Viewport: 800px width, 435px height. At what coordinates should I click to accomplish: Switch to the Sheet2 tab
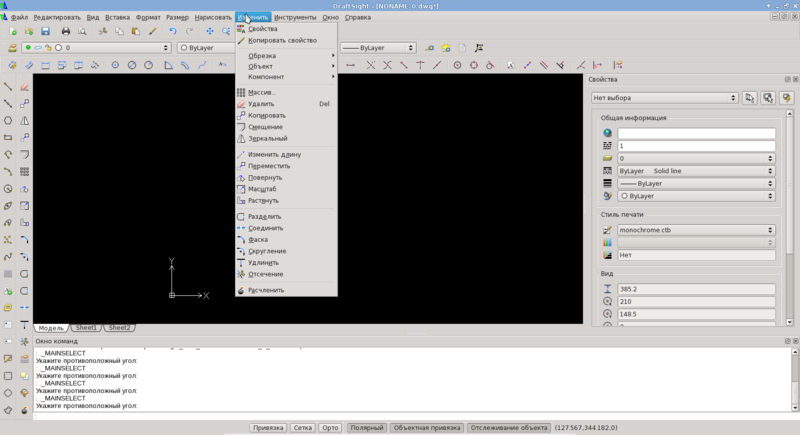pyautogui.click(x=119, y=328)
